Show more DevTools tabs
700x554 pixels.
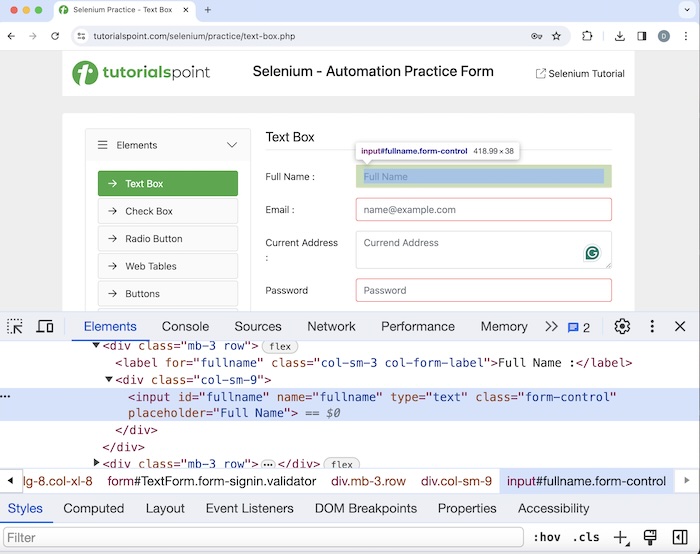(x=551, y=326)
